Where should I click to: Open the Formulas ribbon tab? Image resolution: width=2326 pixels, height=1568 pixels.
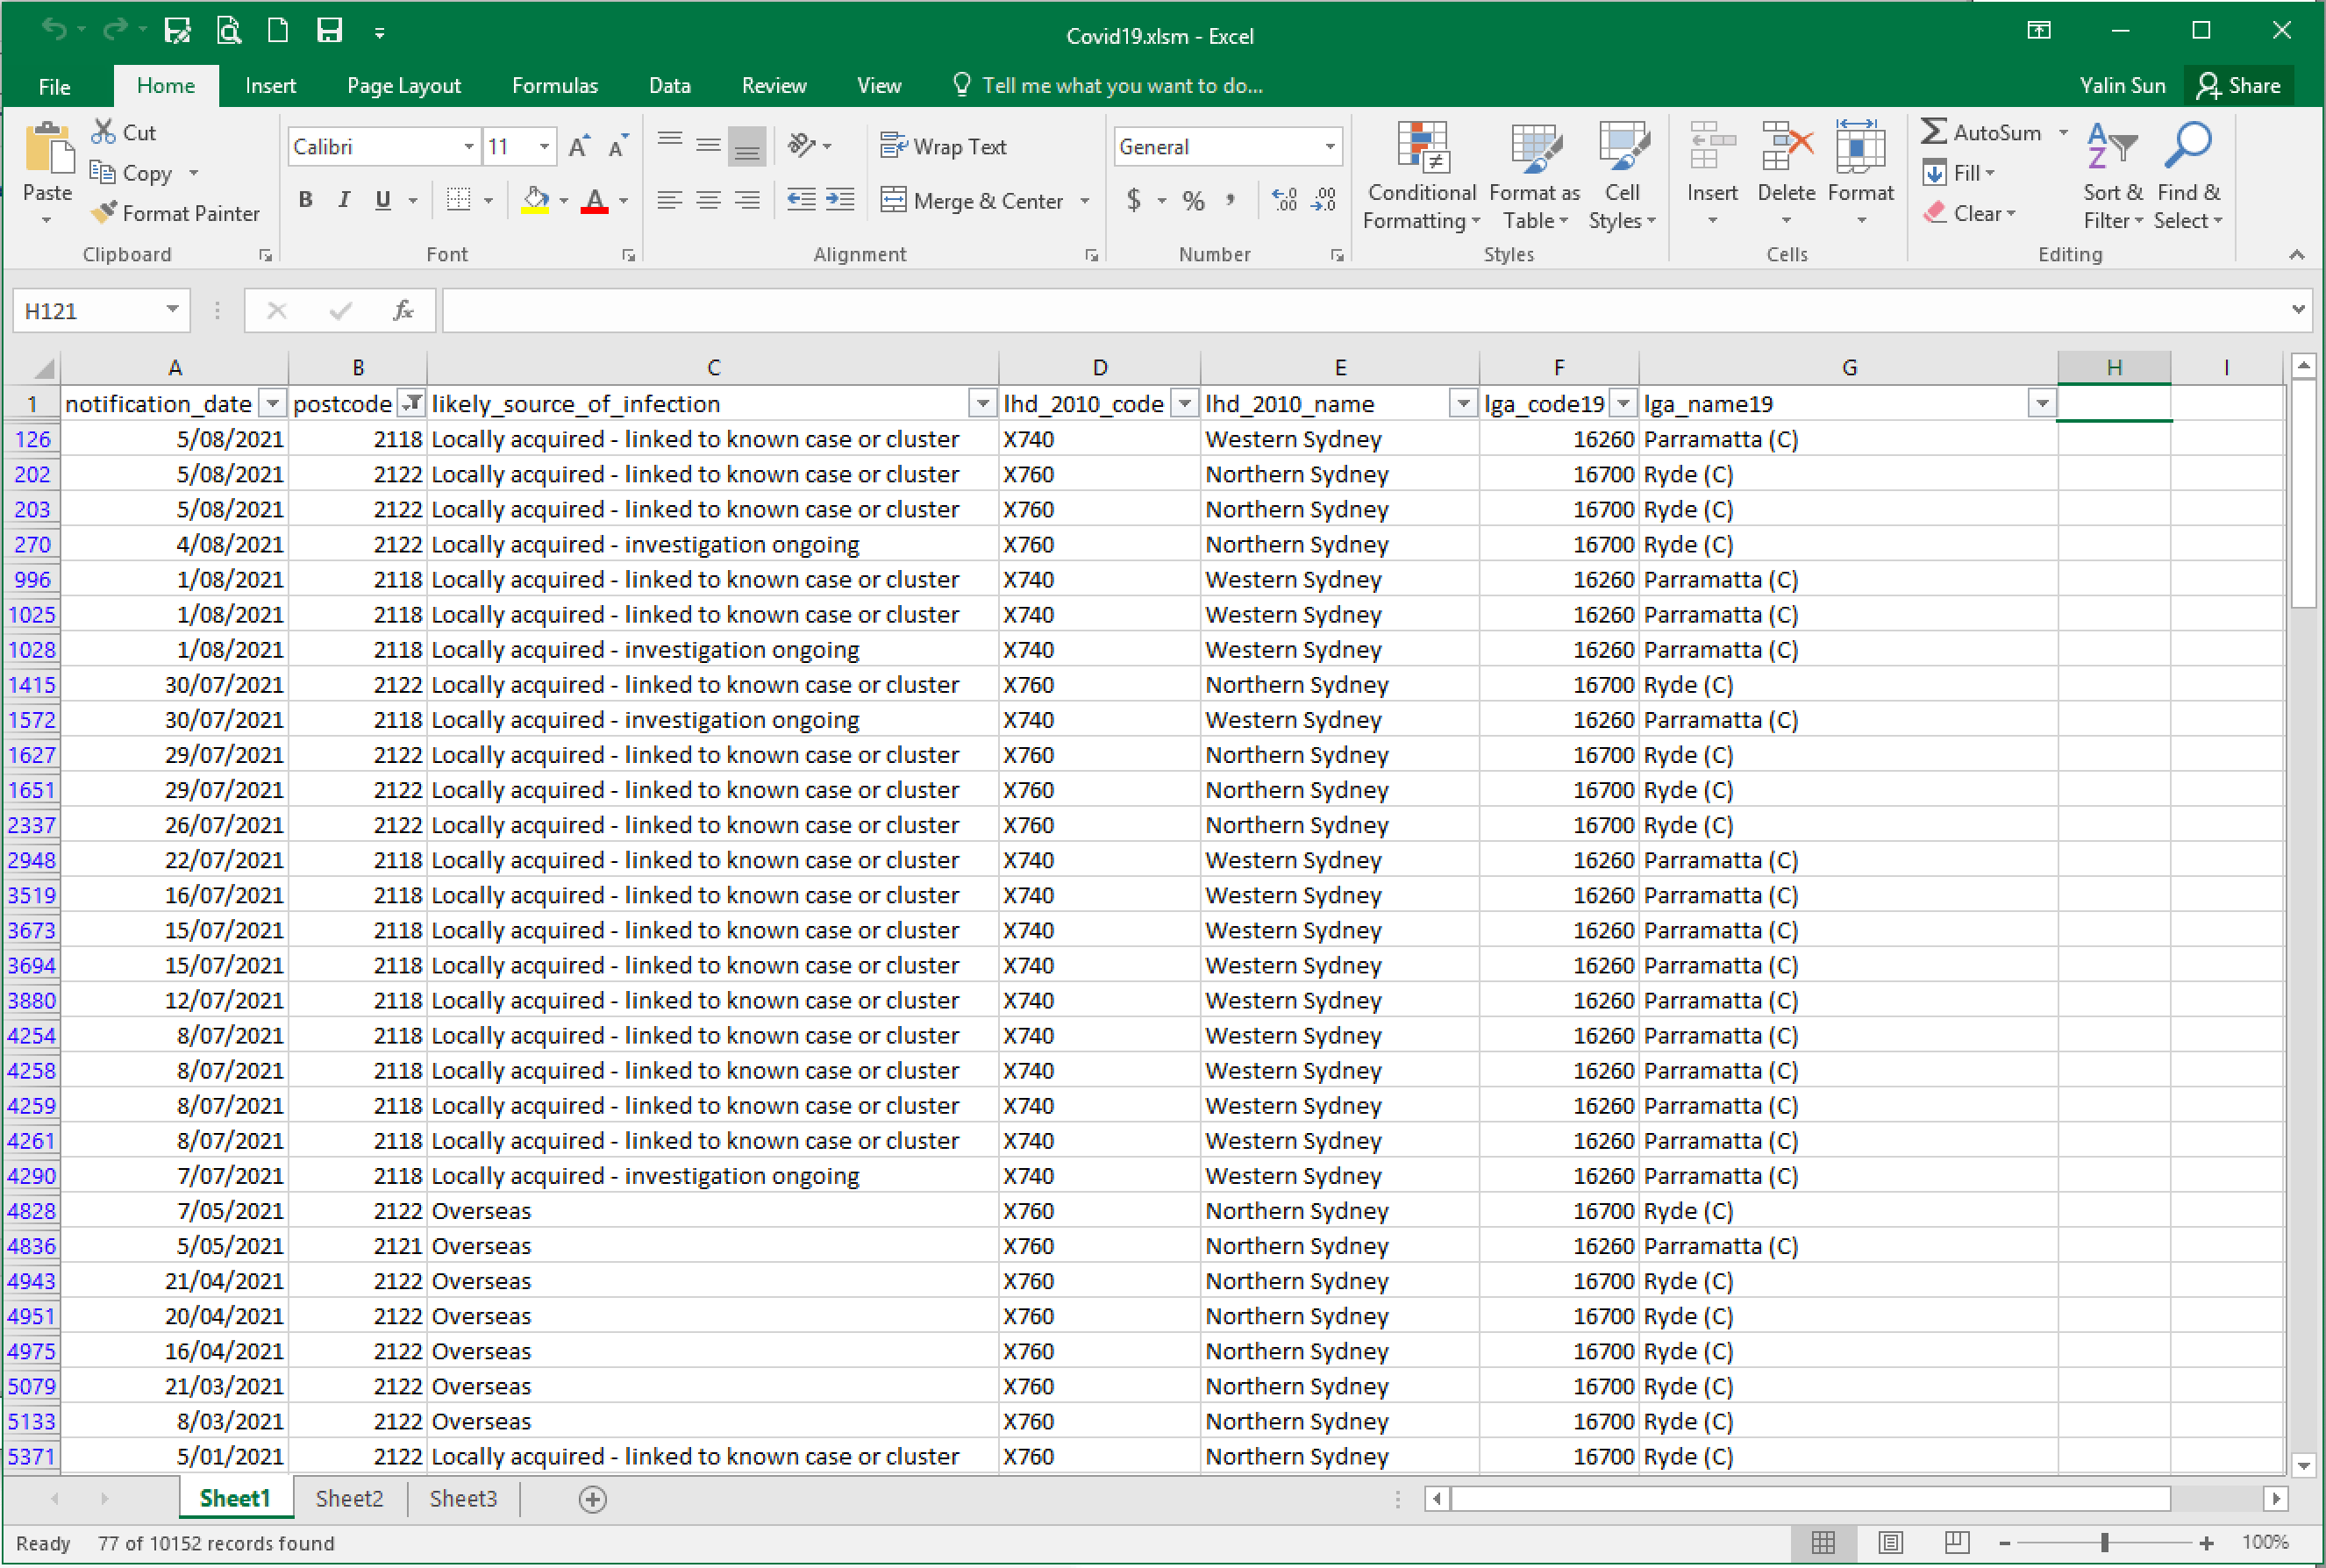pyautogui.click(x=554, y=86)
